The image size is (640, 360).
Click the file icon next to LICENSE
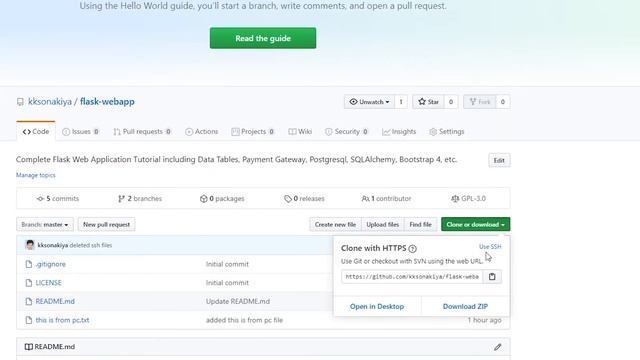pos(29,282)
